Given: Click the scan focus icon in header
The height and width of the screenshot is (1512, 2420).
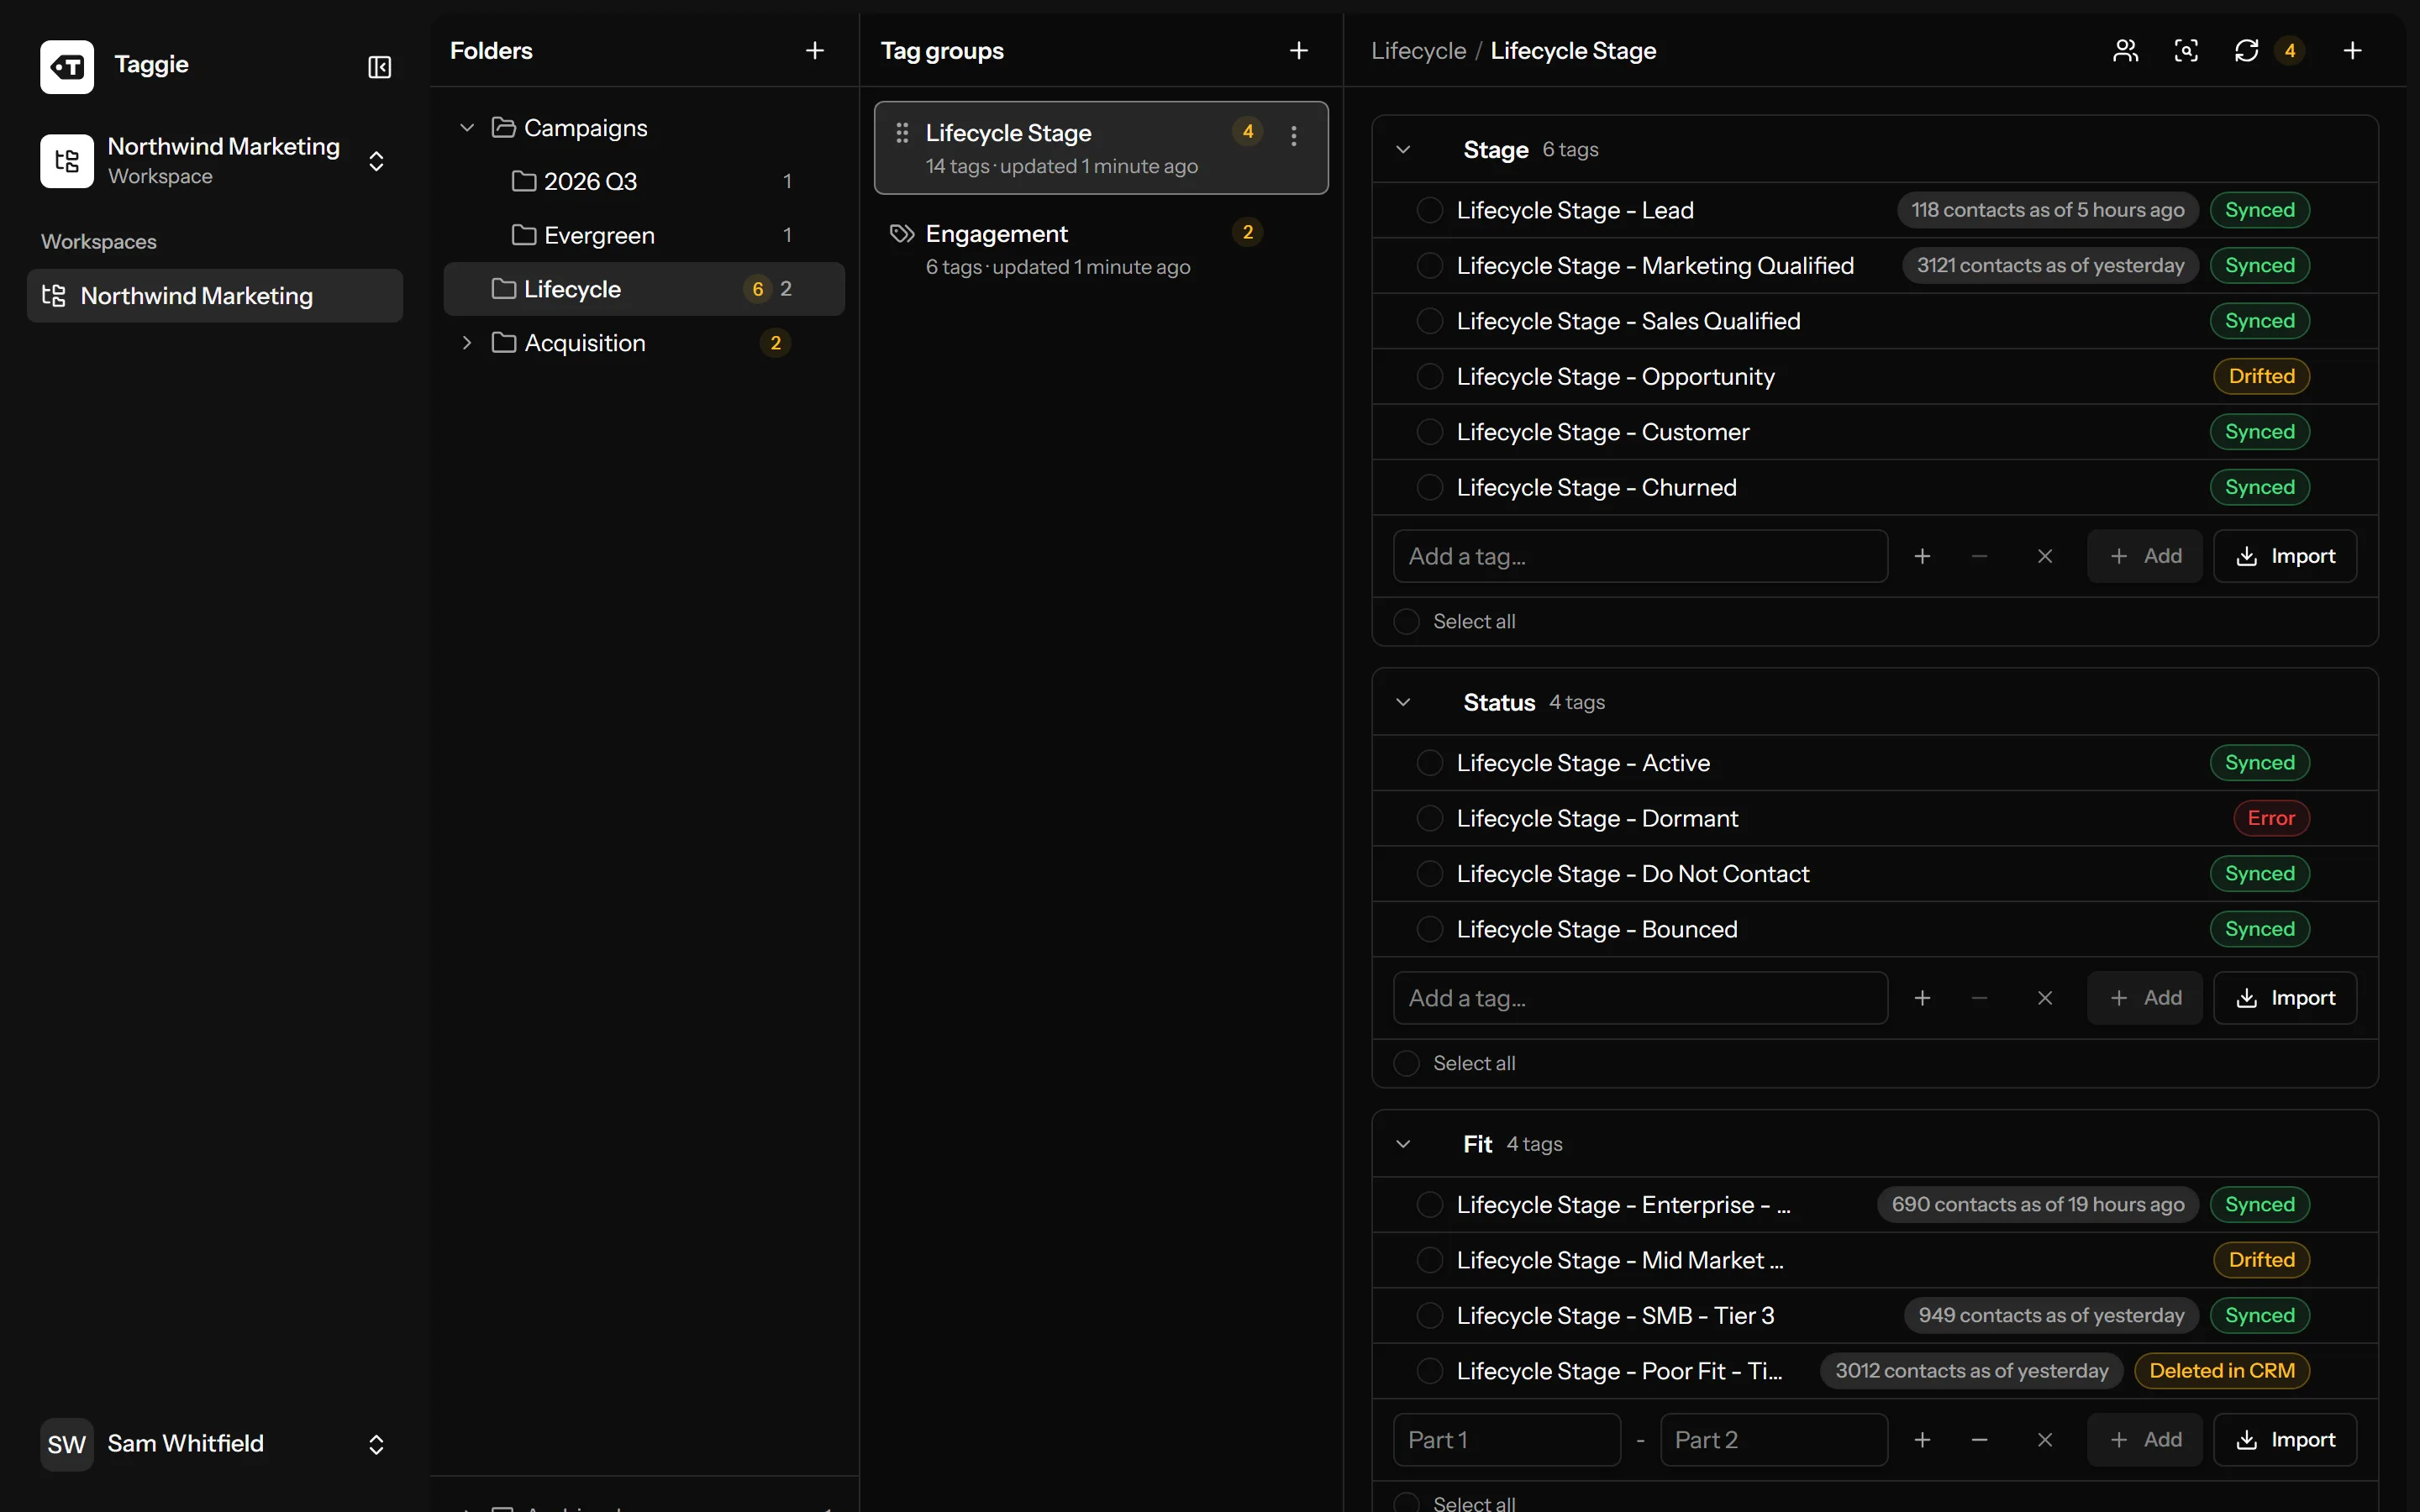Looking at the screenshot, I should [2186, 50].
